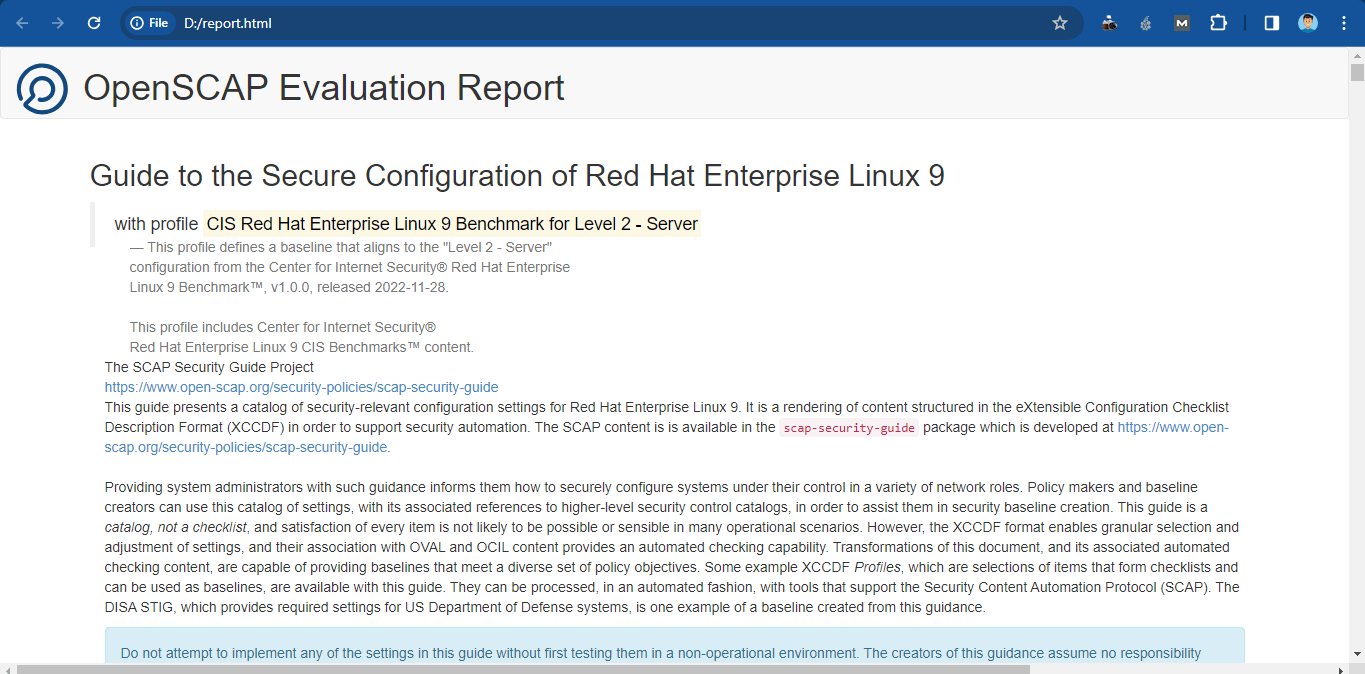Open the gray M extension
1365x674 pixels.
(x=1182, y=23)
